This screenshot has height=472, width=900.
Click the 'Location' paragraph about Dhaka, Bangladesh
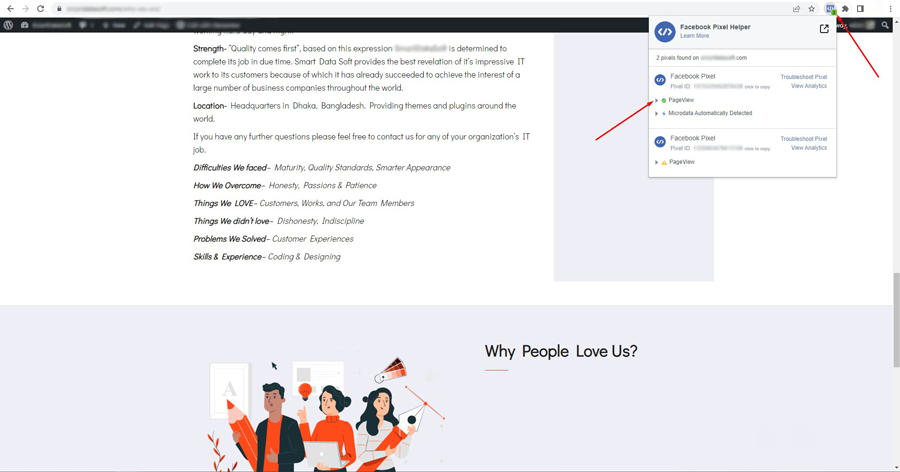pyautogui.click(x=355, y=112)
